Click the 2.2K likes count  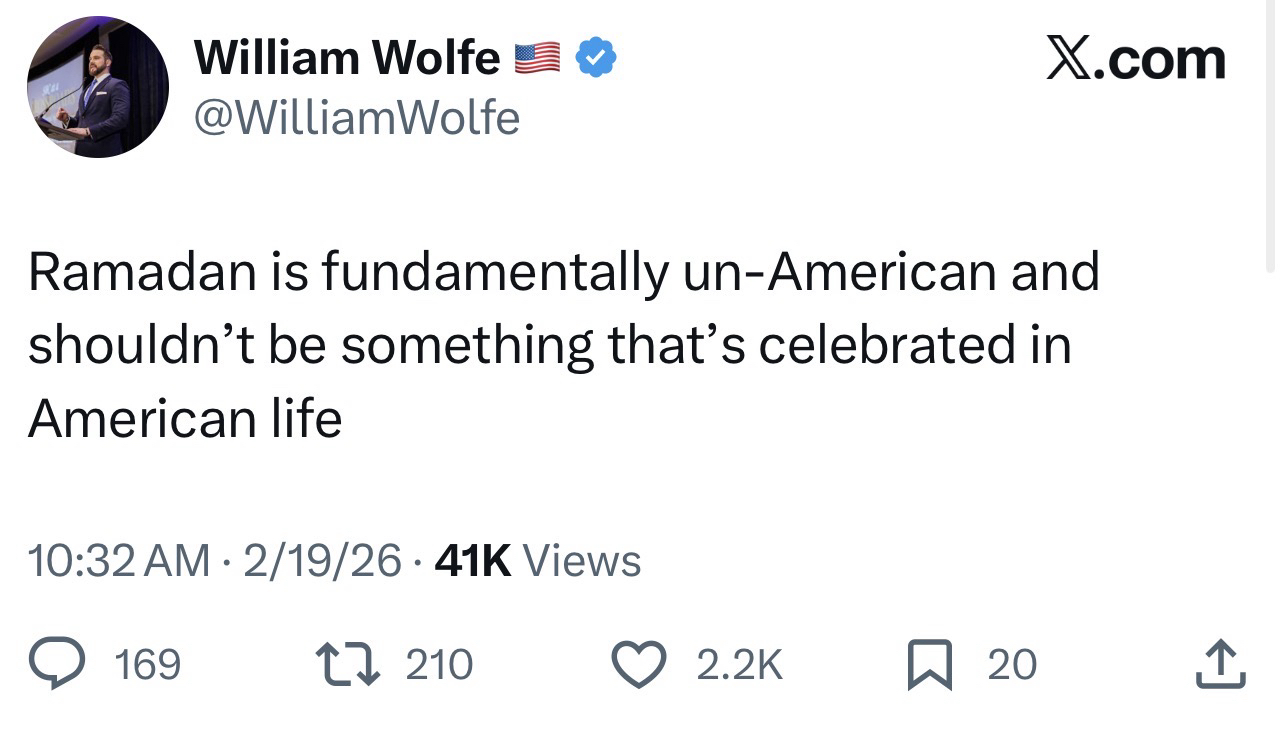738,665
